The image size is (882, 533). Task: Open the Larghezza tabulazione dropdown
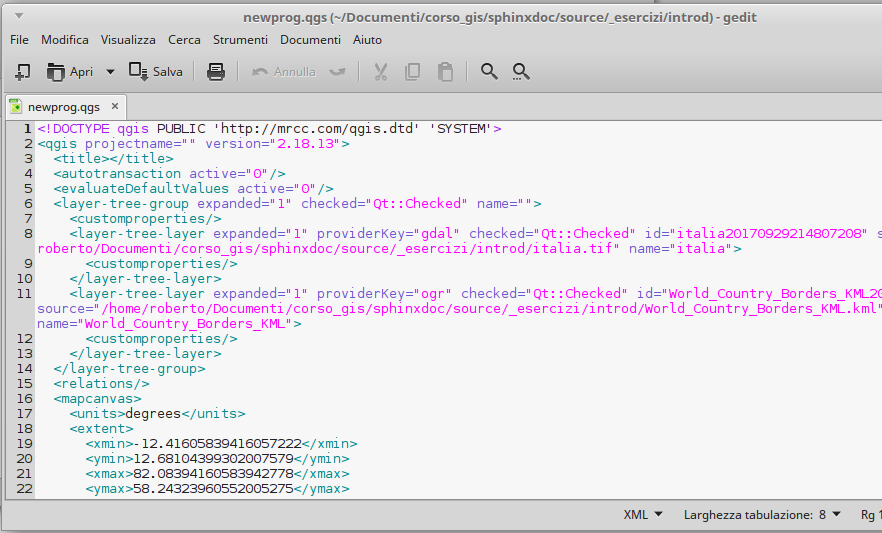[762, 514]
